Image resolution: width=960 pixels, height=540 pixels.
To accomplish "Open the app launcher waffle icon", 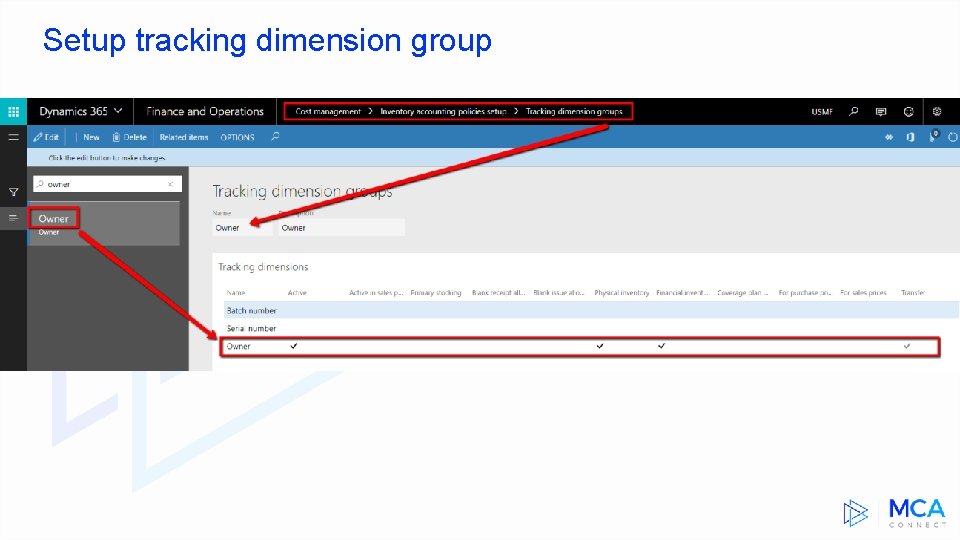I will click(x=13, y=111).
